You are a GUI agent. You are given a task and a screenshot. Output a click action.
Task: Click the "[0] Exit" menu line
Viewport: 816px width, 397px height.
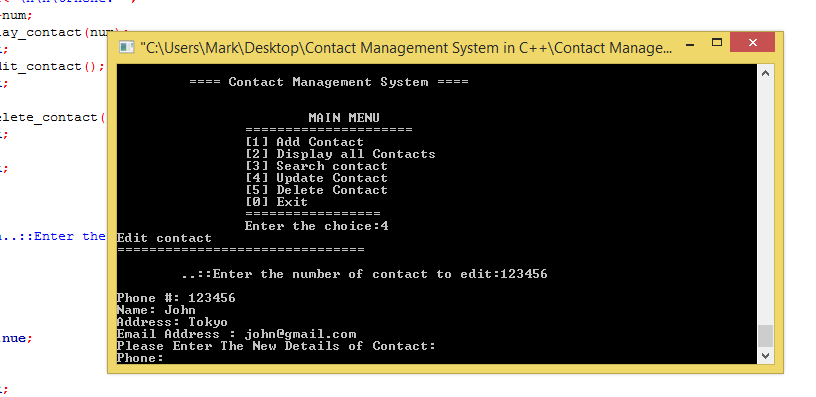(x=276, y=202)
